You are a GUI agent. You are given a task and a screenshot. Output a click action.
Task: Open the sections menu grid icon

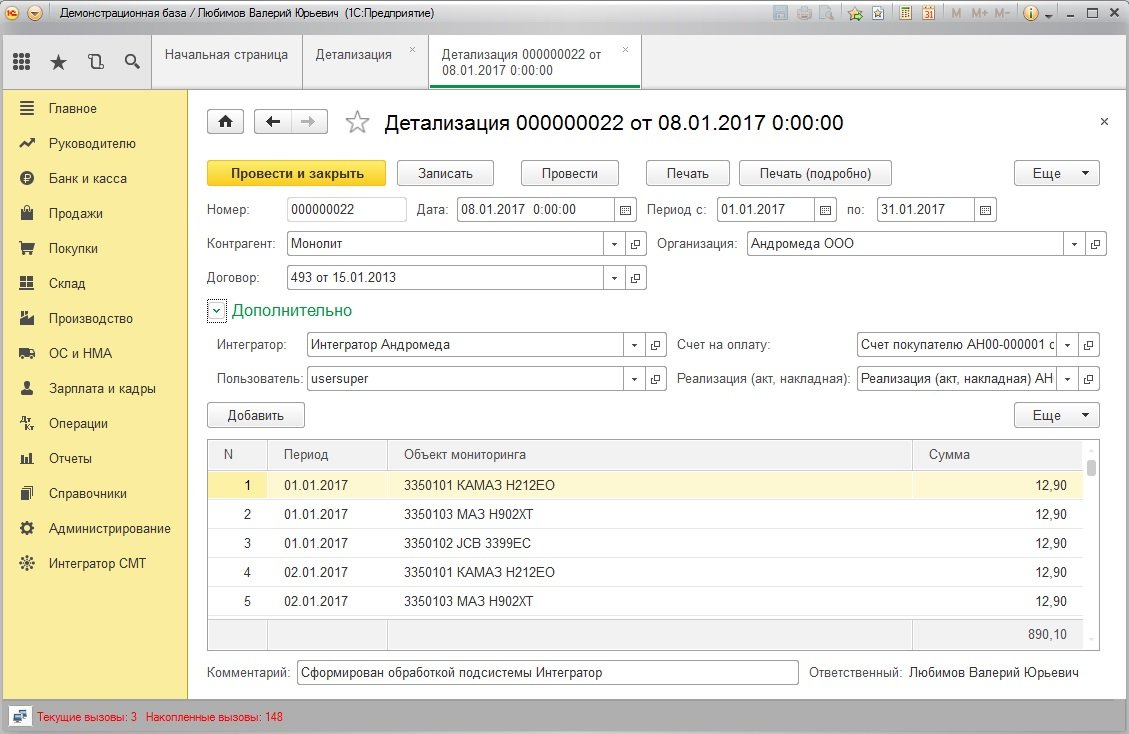tap(22, 62)
